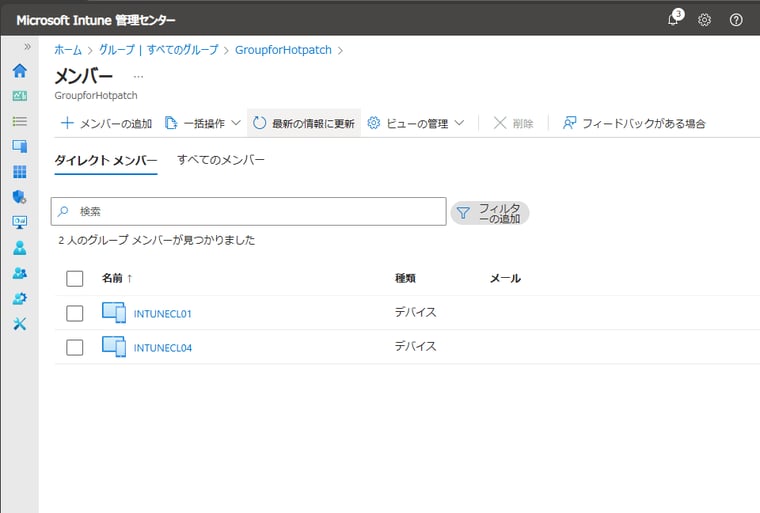Go to Home icon in sidebar
760x513 pixels.
click(19, 71)
